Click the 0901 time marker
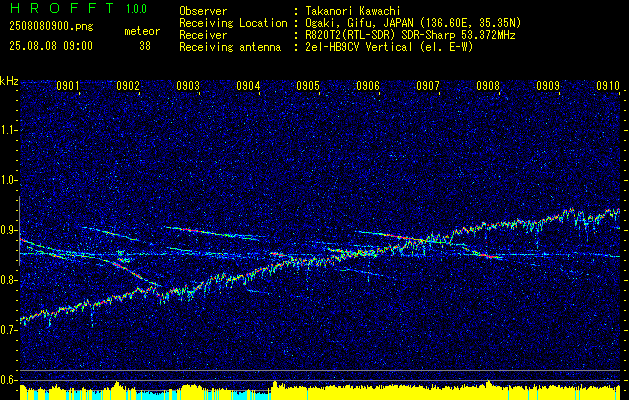The image size is (629, 400). [x=68, y=86]
